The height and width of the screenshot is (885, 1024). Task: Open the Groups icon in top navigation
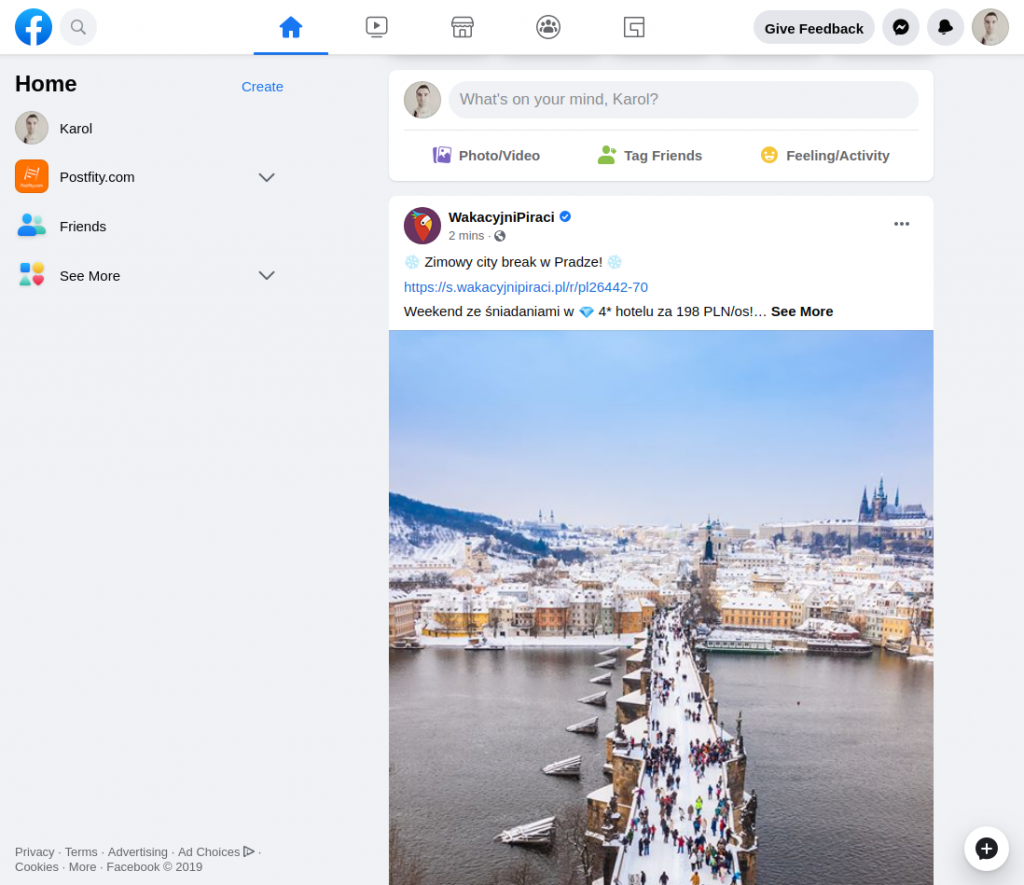tap(548, 27)
